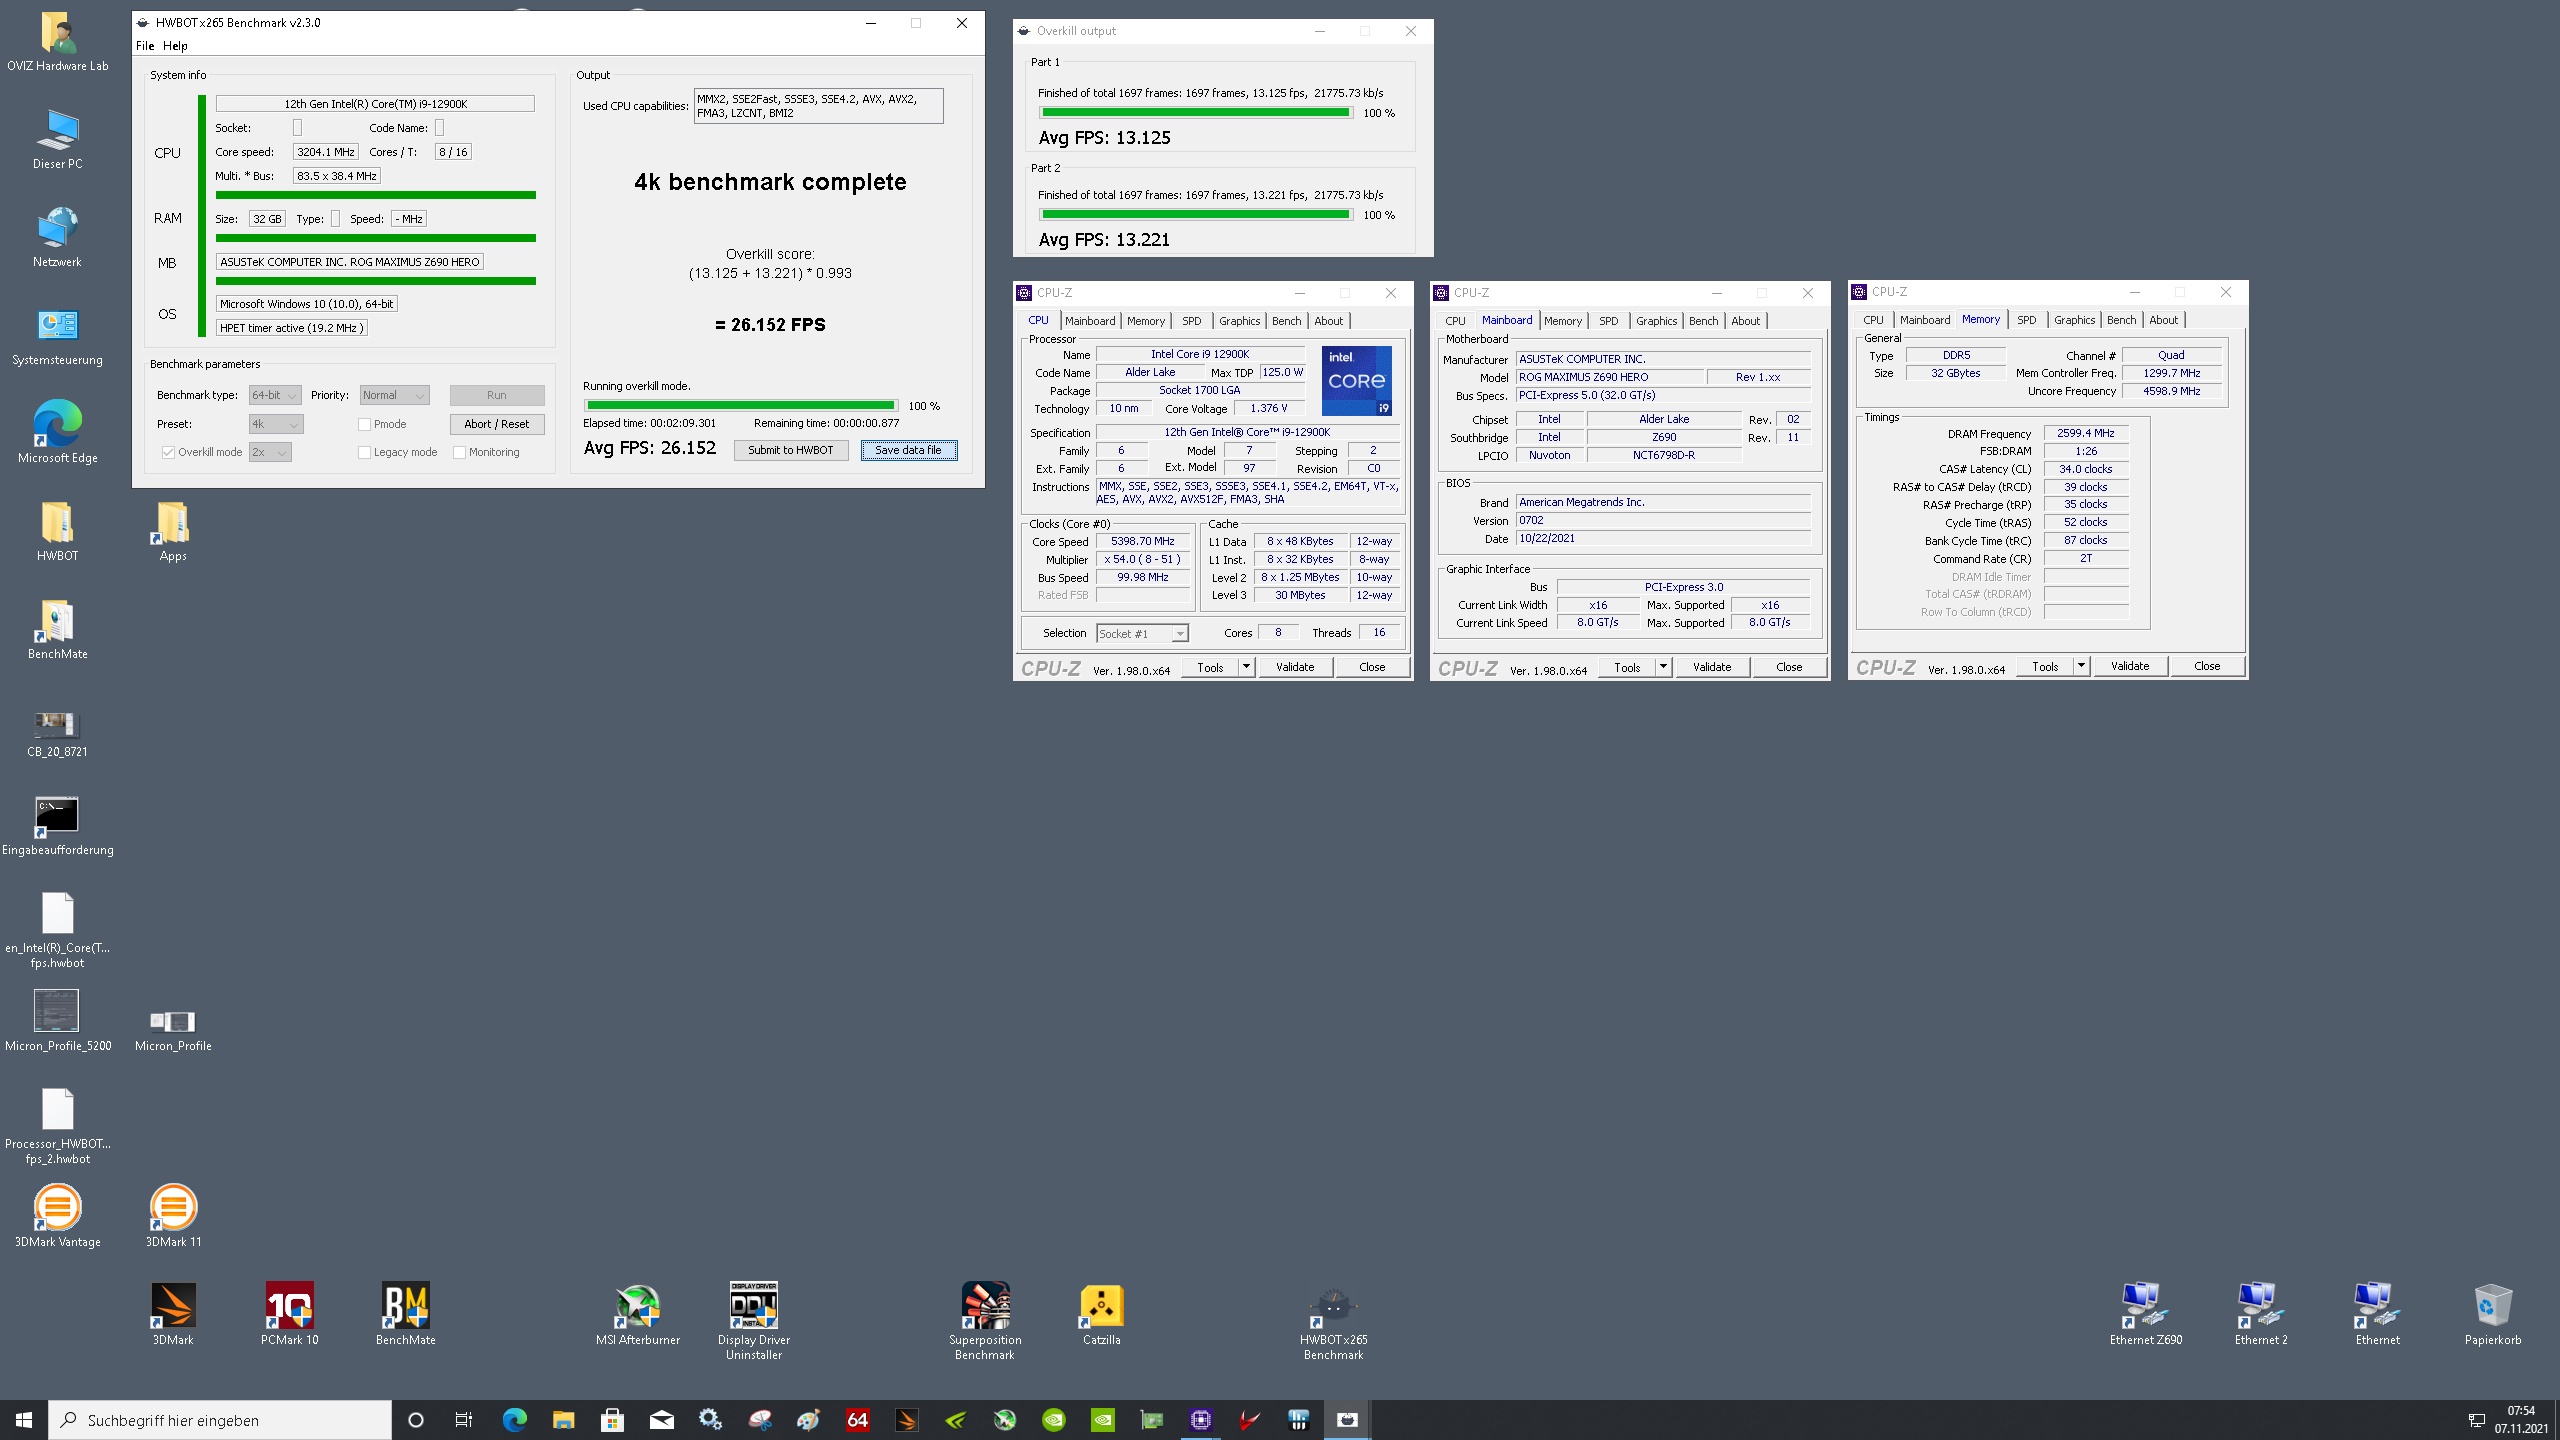
Task: Open the Microsoft Store taskbar icon
Action: (612, 1420)
